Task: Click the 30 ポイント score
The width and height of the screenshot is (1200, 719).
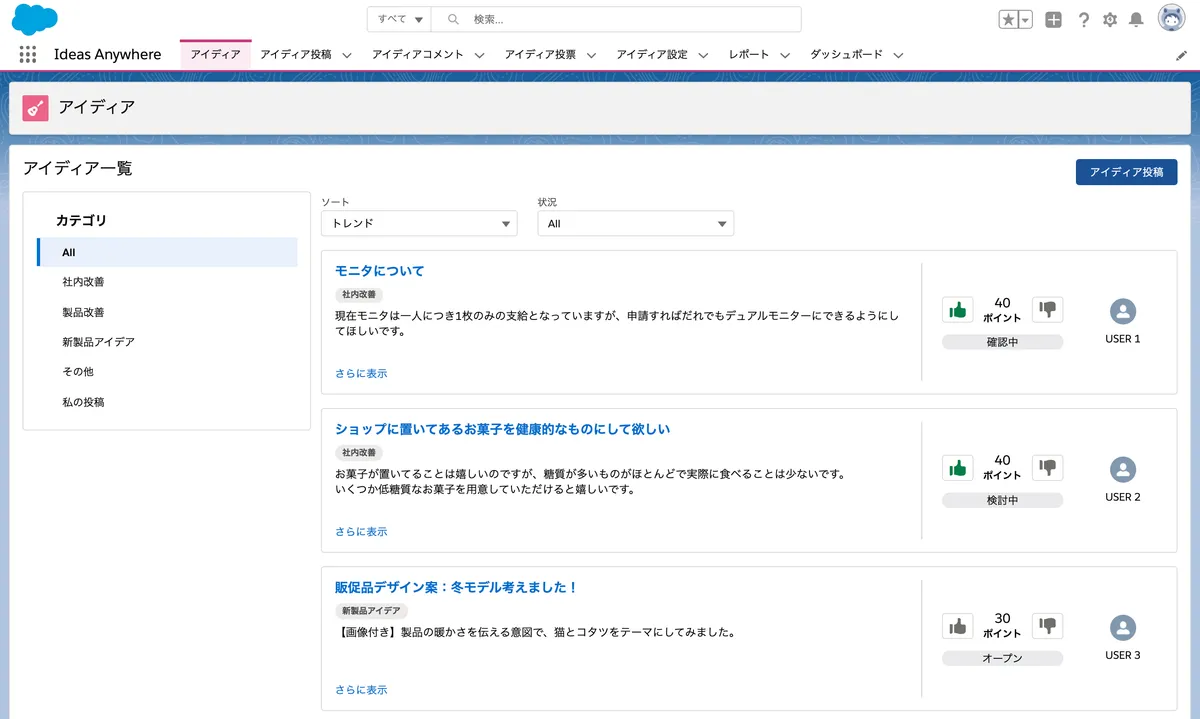Action: (x=1002, y=625)
